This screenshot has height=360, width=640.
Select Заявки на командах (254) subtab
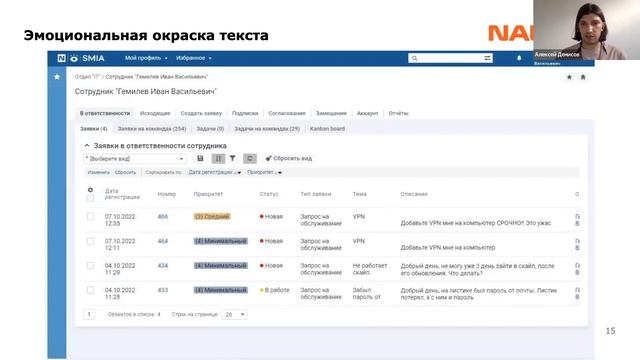tap(152, 129)
